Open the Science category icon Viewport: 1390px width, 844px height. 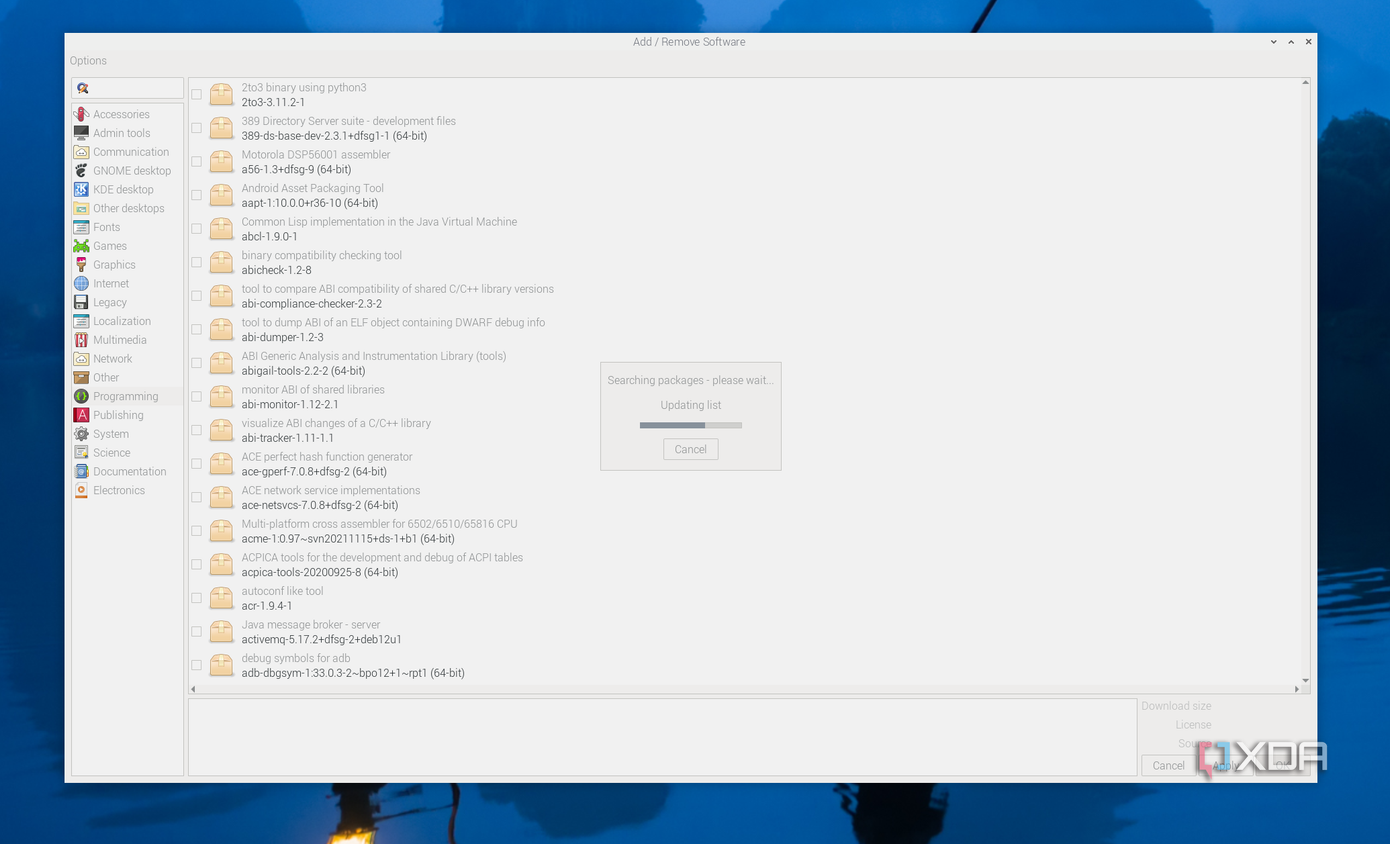[x=81, y=453]
